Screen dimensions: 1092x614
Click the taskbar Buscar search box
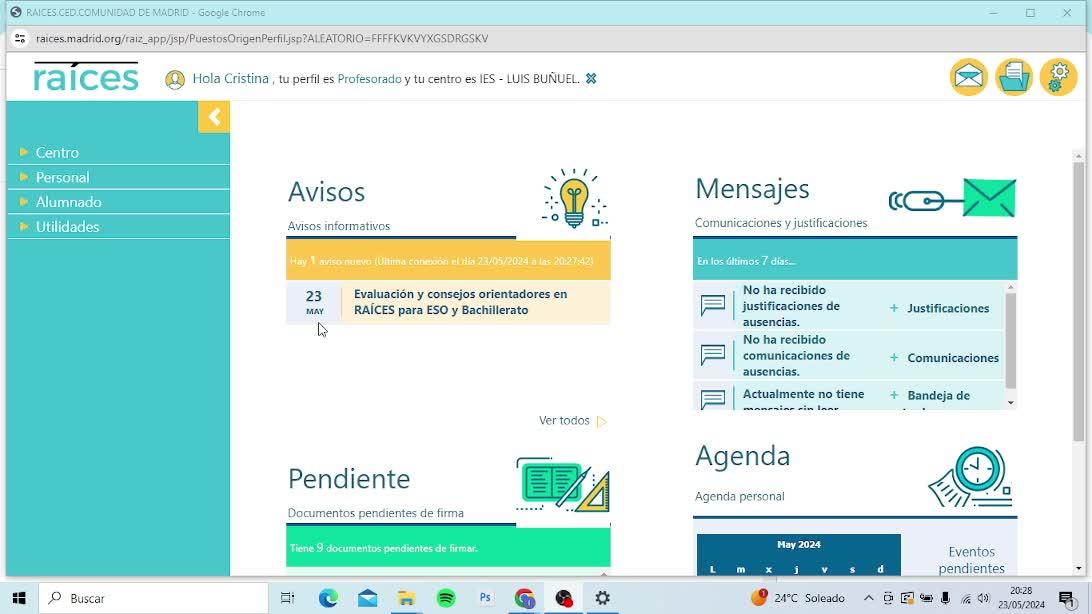(153, 598)
